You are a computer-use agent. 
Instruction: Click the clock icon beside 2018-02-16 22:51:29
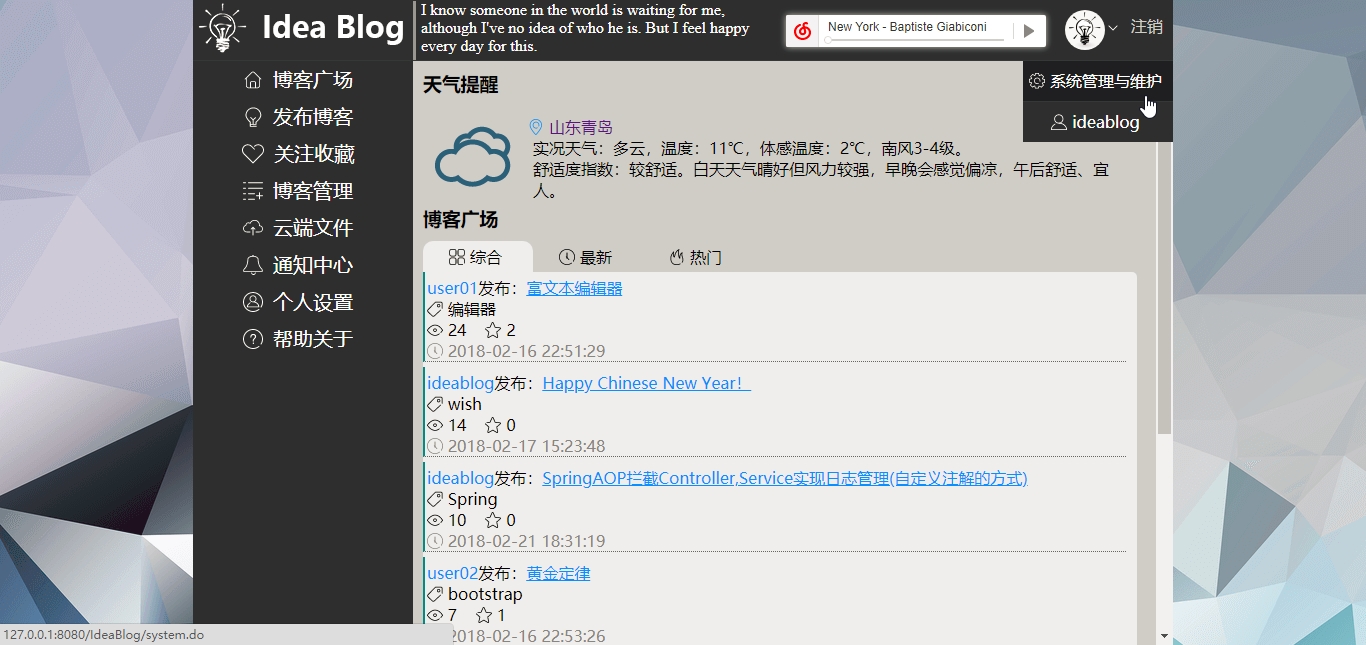(x=435, y=351)
